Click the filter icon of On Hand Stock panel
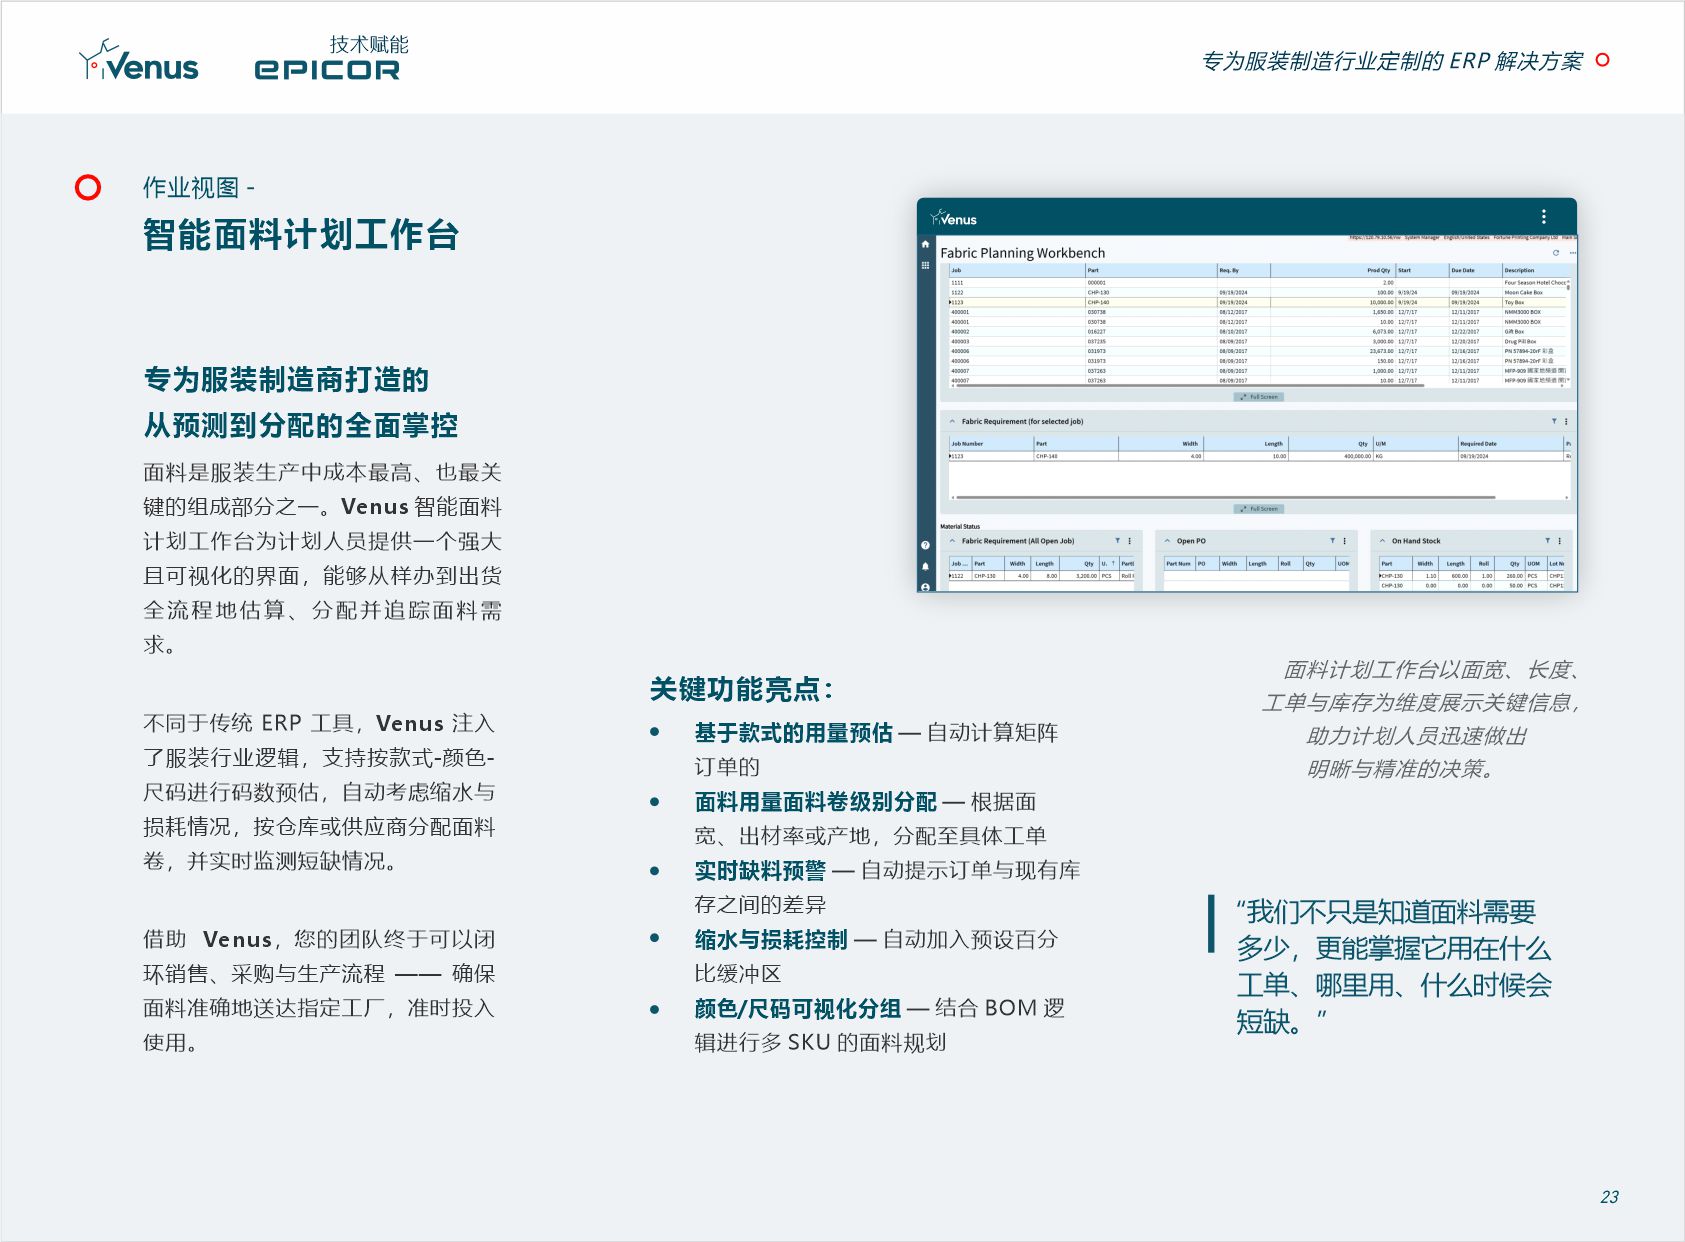The image size is (1685, 1242). tap(1547, 541)
